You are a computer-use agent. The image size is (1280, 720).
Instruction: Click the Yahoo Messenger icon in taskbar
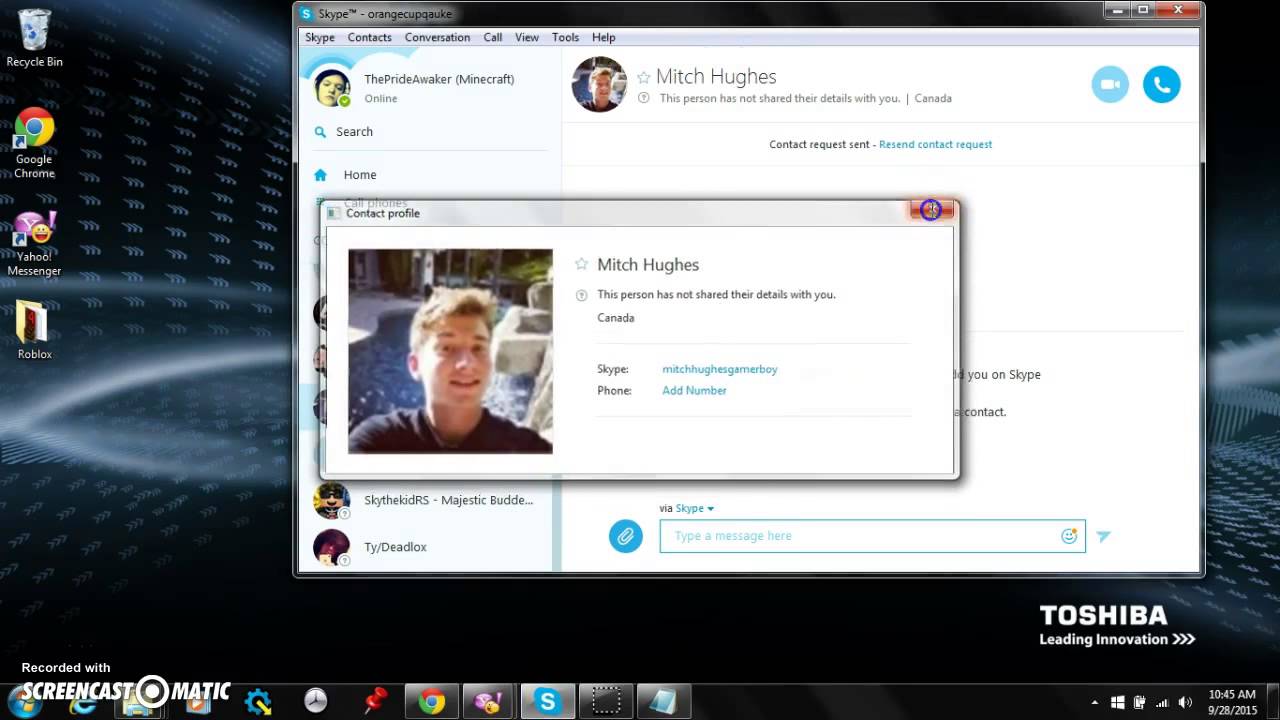point(489,702)
